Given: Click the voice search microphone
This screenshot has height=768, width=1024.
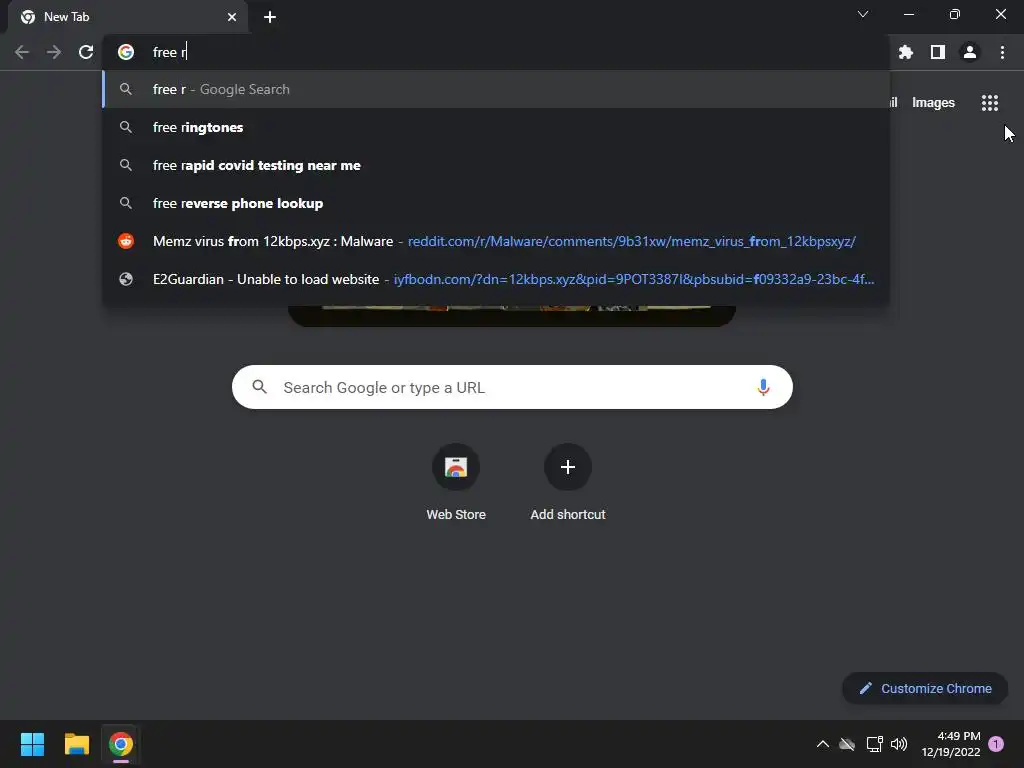Looking at the screenshot, I should click(x=763, y=387).
